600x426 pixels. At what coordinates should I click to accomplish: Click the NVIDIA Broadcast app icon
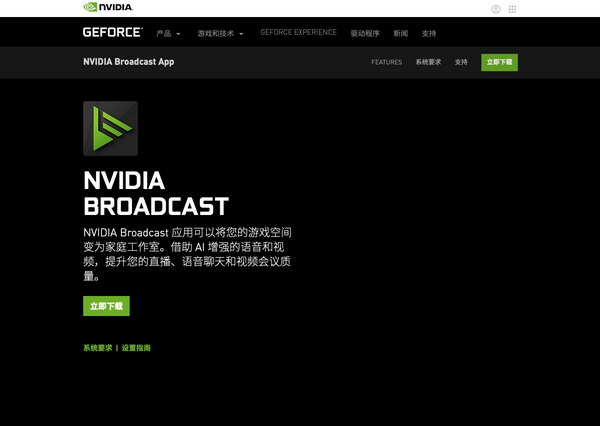[110, 128]
